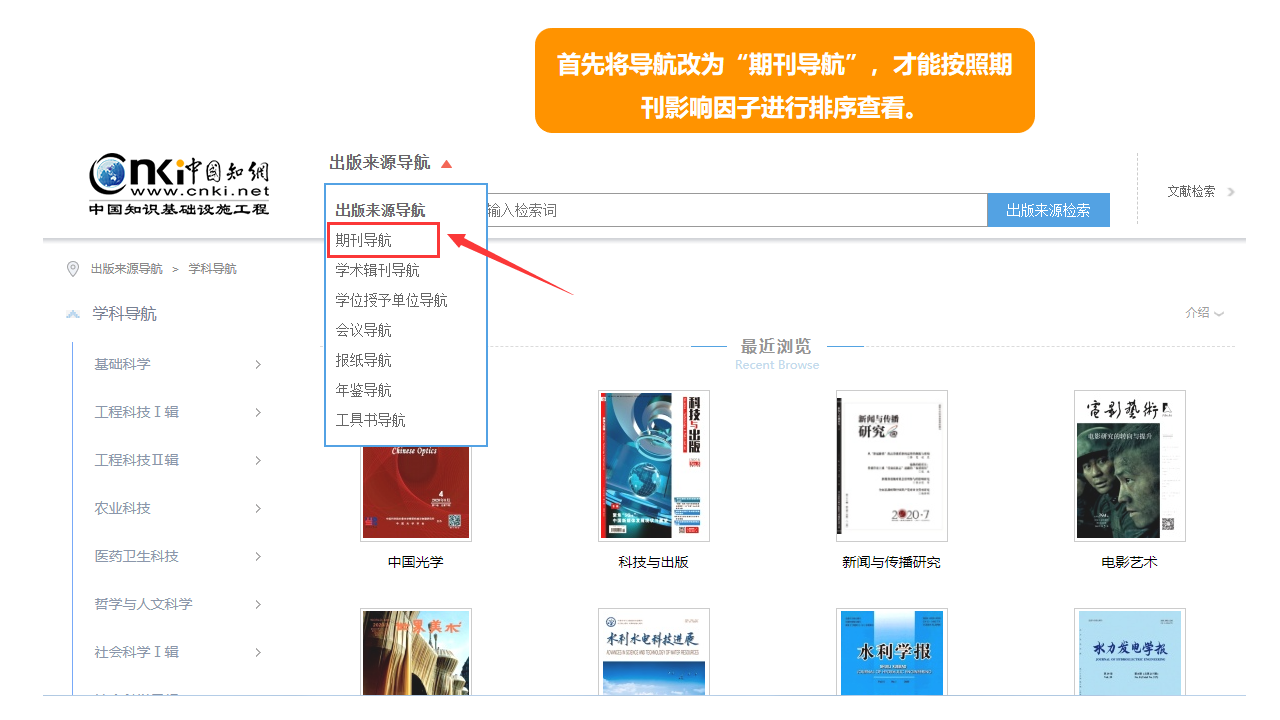Screen dimensions: 1280x720
Task: Open the 电影艺术 journal cover
Action: 1130,466
